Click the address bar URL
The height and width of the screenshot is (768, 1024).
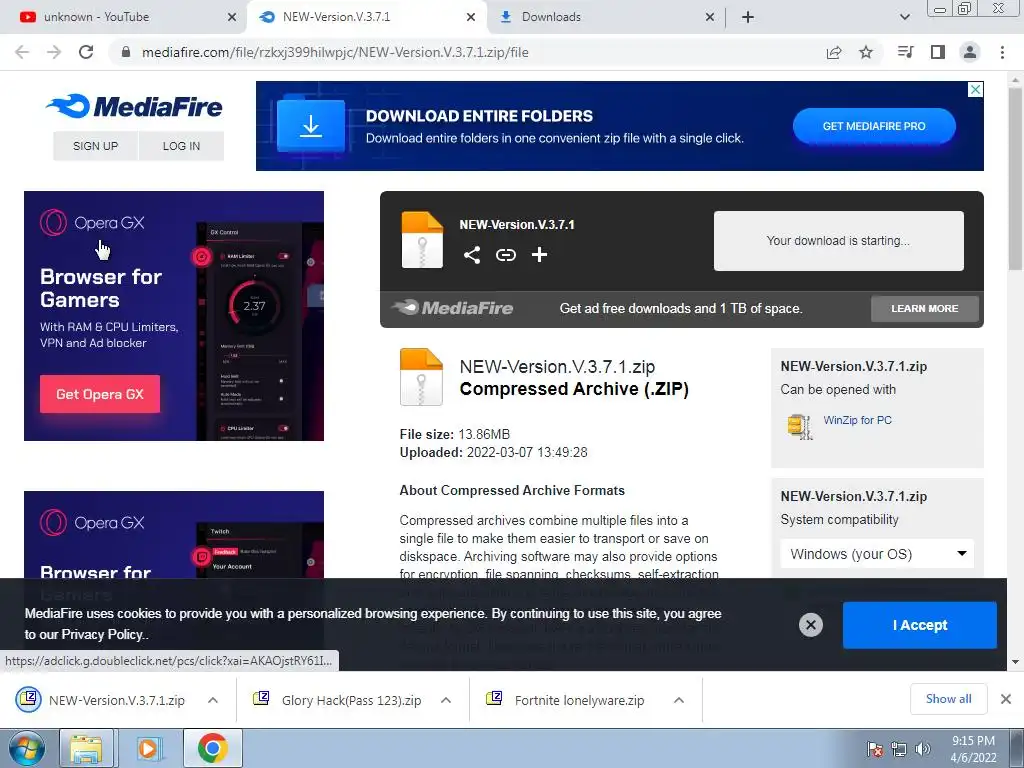click(x=335, y=52)
